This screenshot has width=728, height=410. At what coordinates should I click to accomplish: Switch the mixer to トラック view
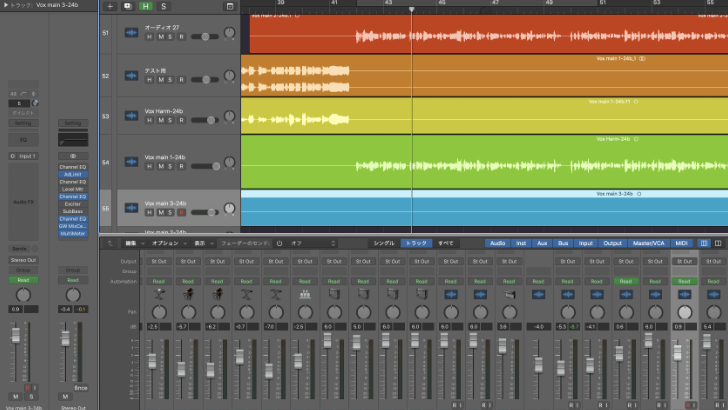pyautogui.click(x=416, y=243)
